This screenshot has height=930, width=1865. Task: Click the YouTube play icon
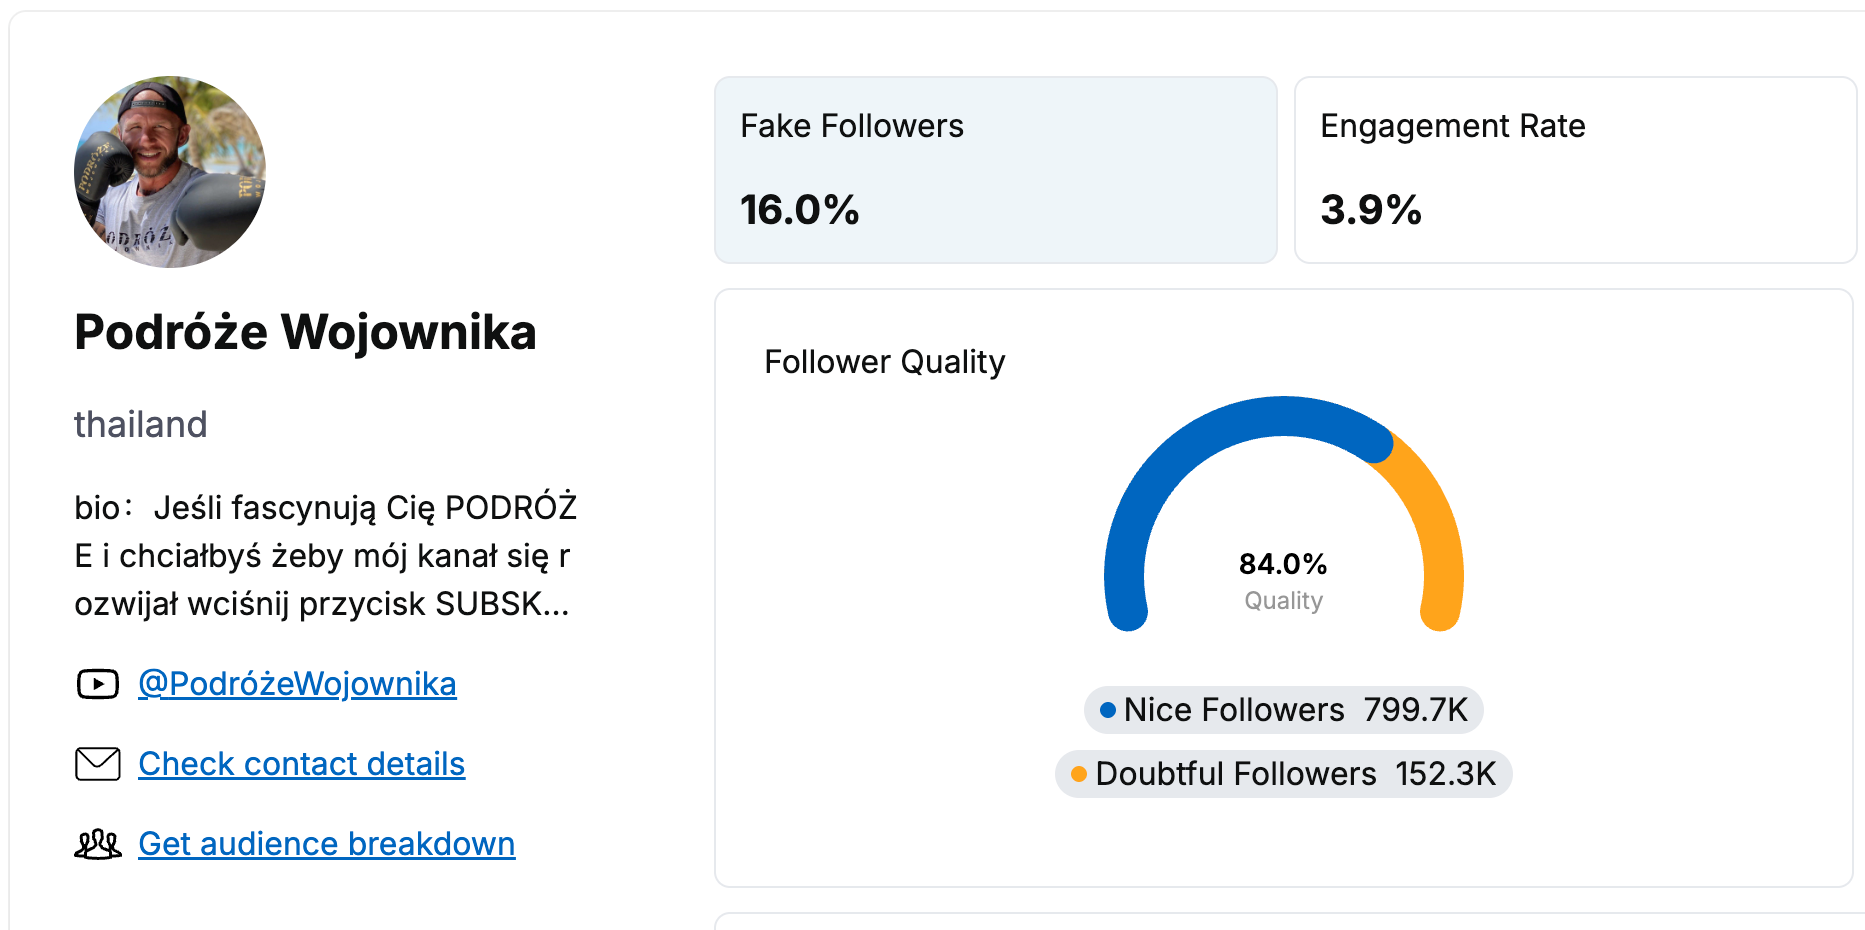pyautogui.click(x=98, y=684)
